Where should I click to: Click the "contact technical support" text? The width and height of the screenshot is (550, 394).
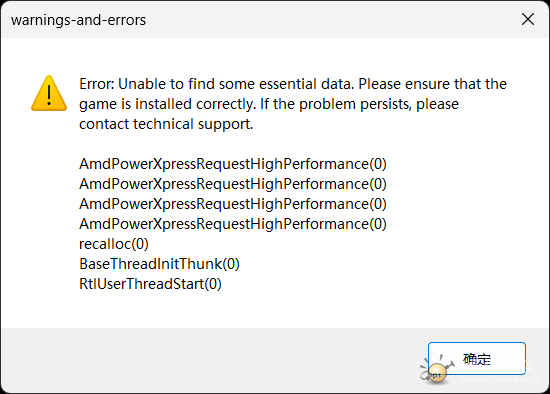coord(166,124)
